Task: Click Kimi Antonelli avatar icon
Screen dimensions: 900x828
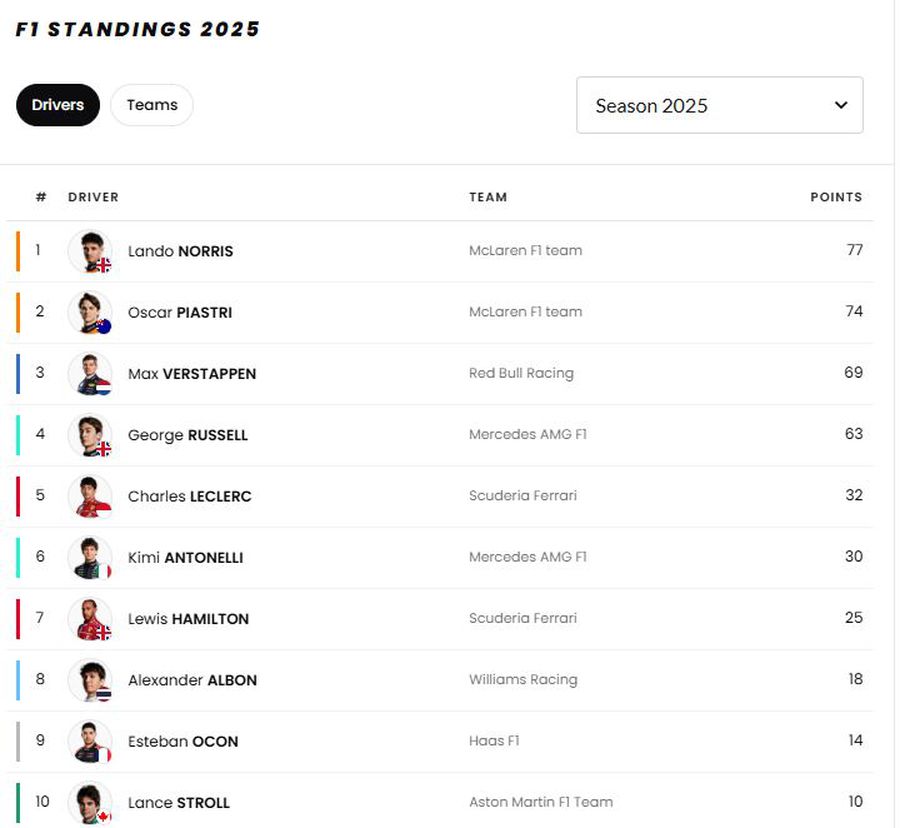Action: [90, 557]
